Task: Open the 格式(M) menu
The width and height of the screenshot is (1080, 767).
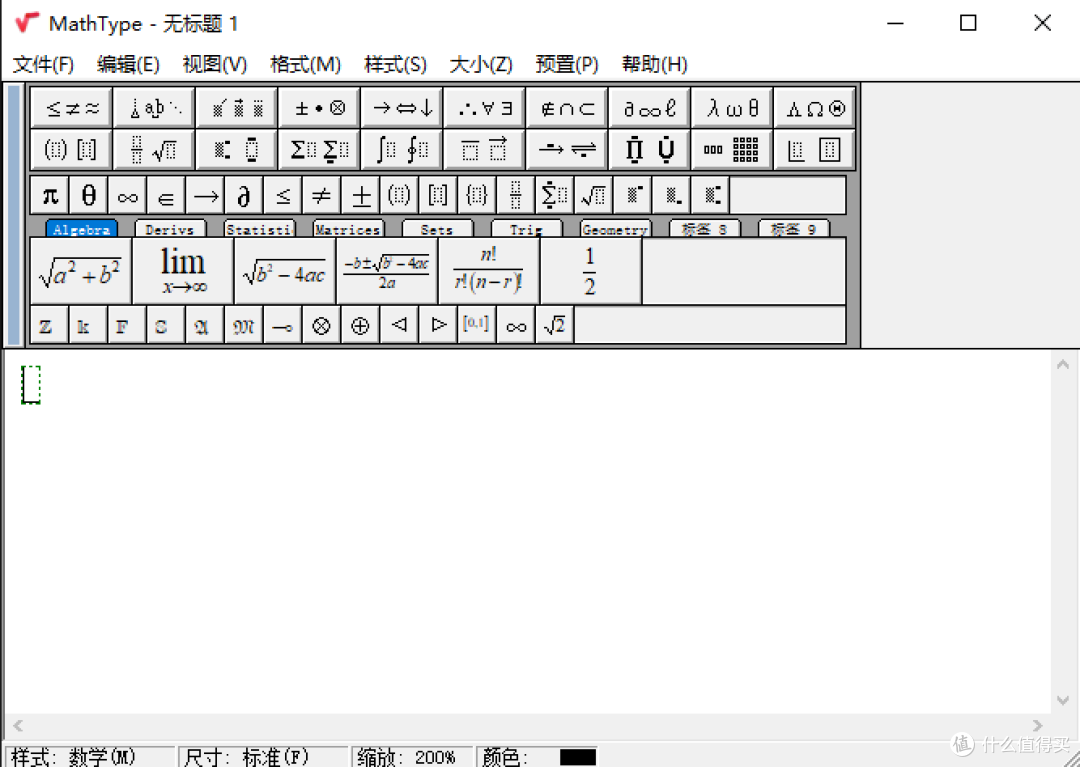Action: pyautogui.click(x=305, y=64)
